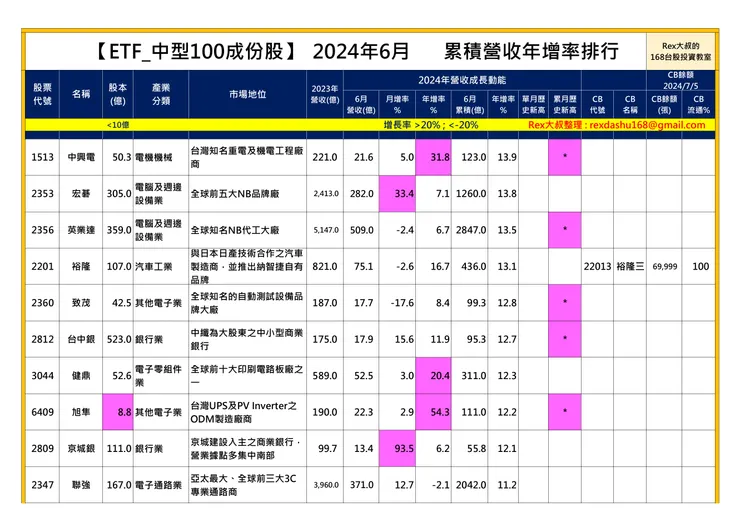
Task: Select the stock name 京城銀
Action: [x=81, y=448]
